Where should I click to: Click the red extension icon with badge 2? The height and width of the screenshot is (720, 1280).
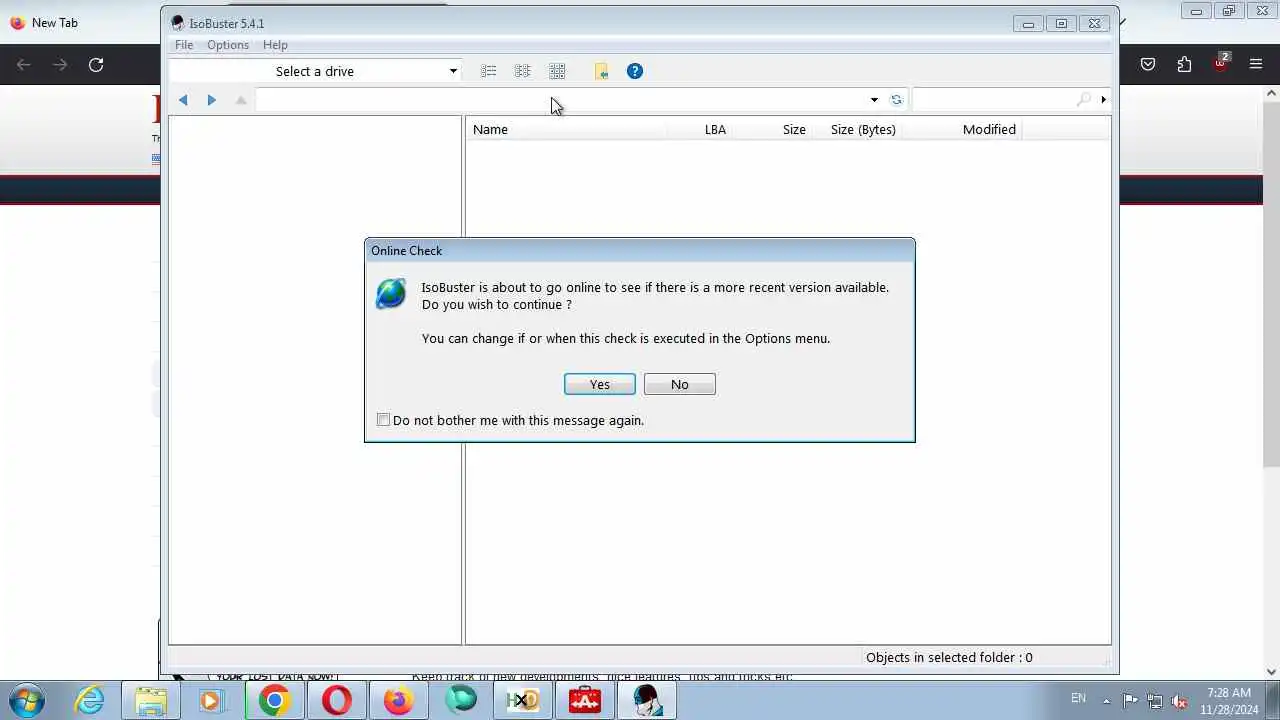(1220, 63)
